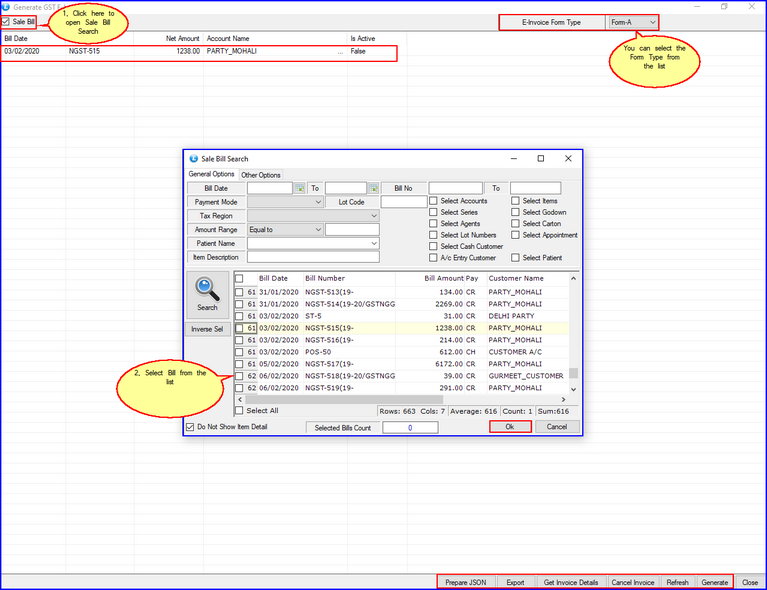This screenshot has width=767, height=590.
Task: Enable Select Patient checkbox
Action: (516, 258)
